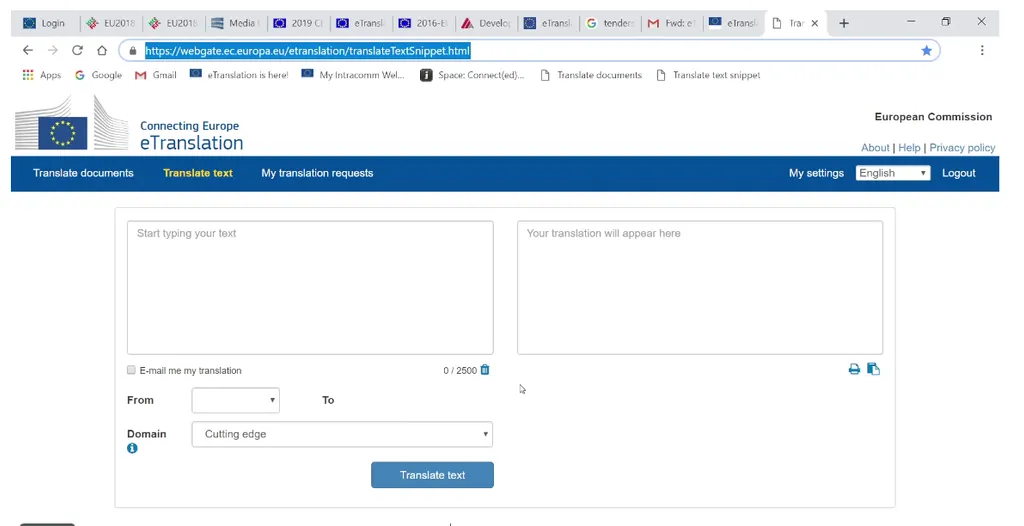Click into 'Start typing your text' box

coord(310,288)
